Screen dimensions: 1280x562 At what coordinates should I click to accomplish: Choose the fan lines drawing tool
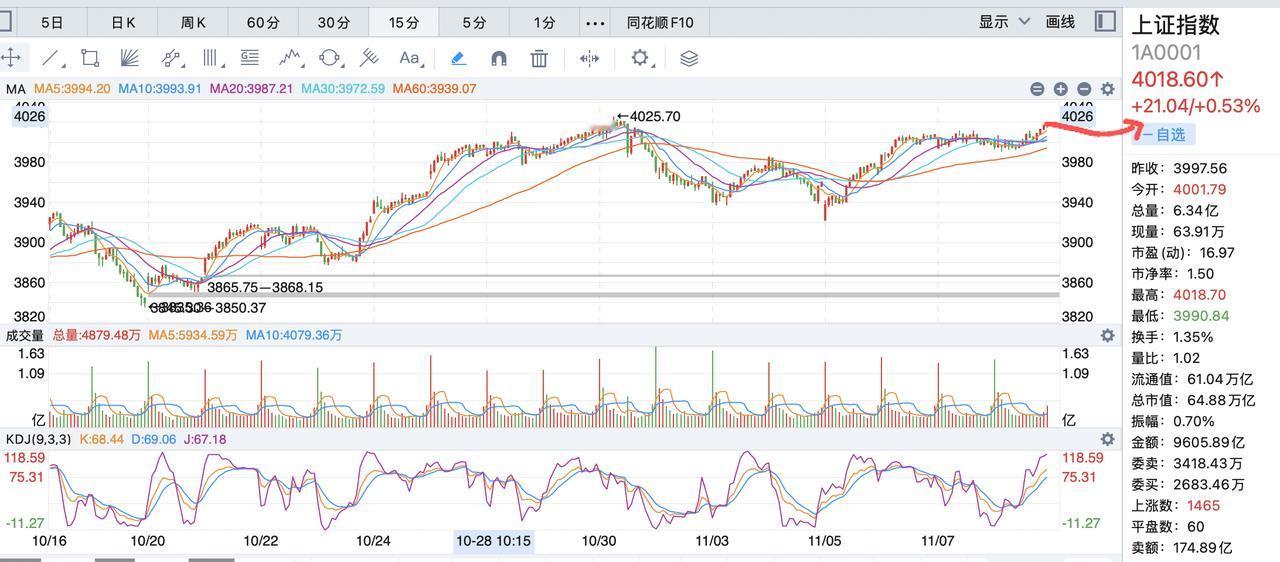pyautogui.click(x=128, y=58)
